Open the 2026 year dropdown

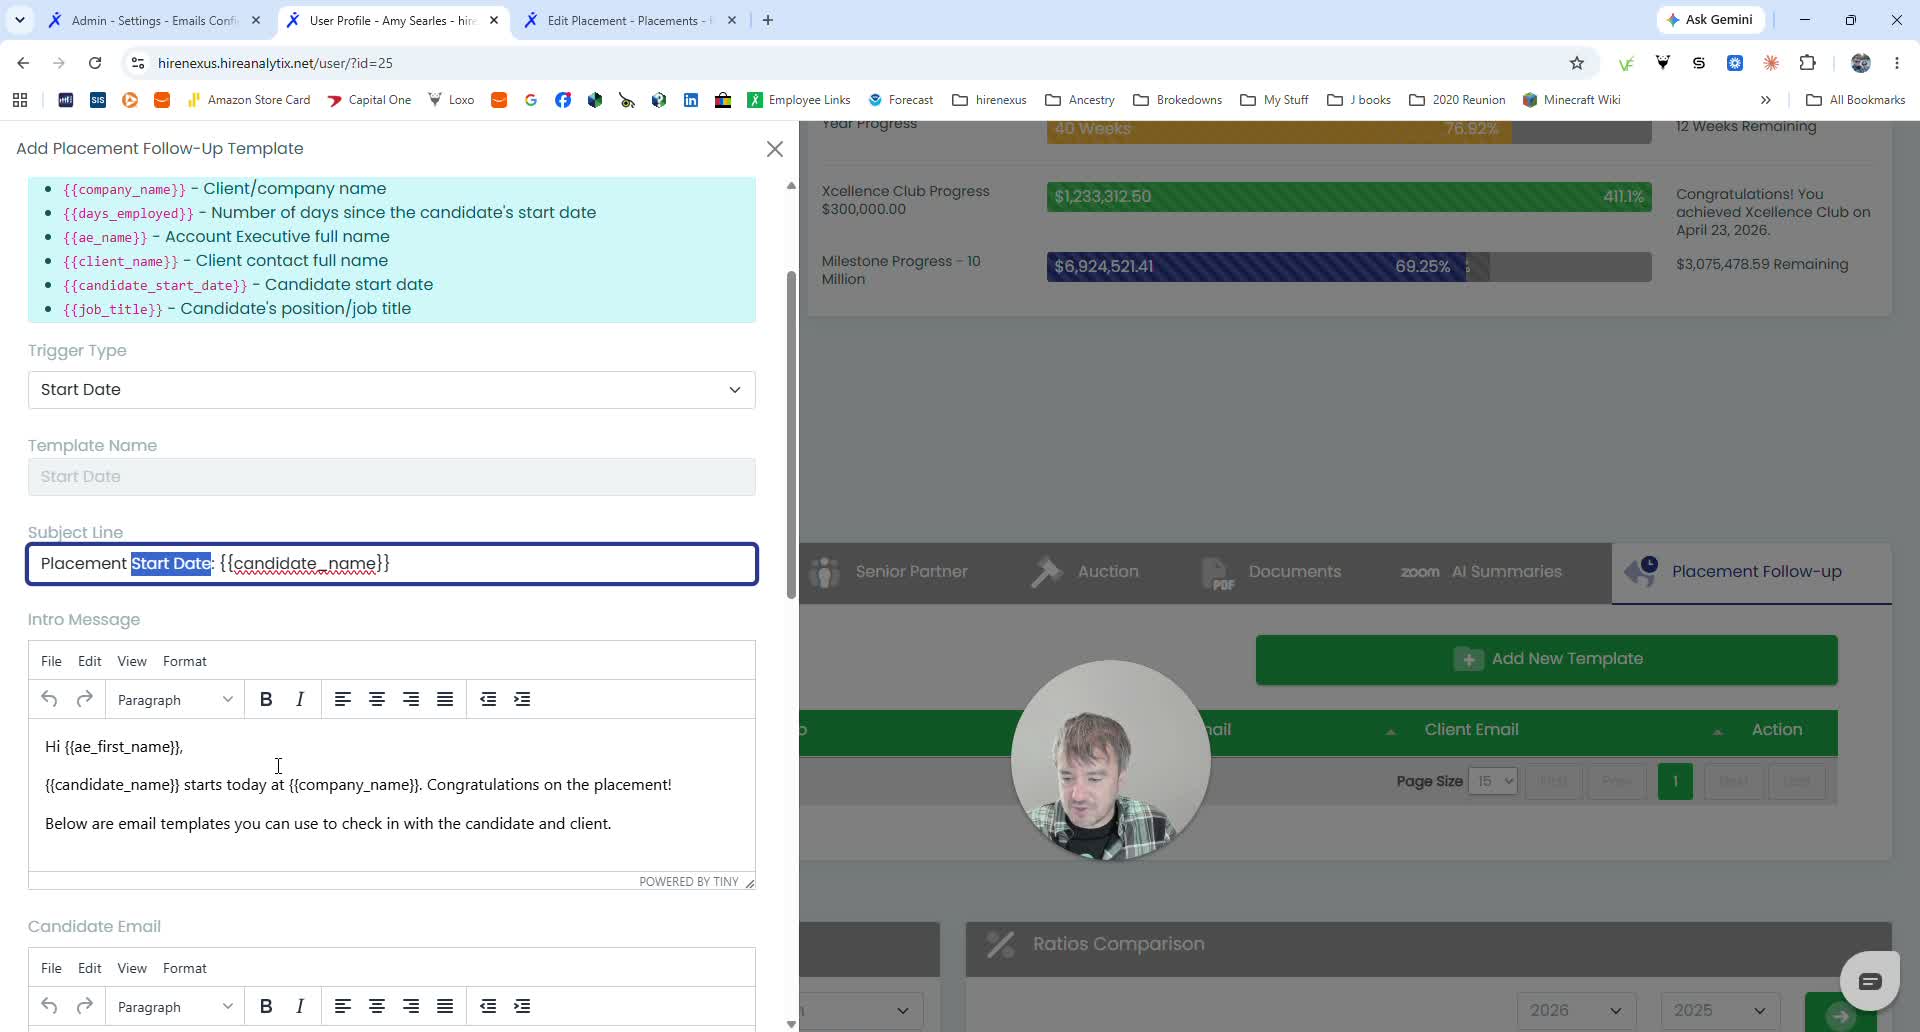(x=1576, y=1011)
